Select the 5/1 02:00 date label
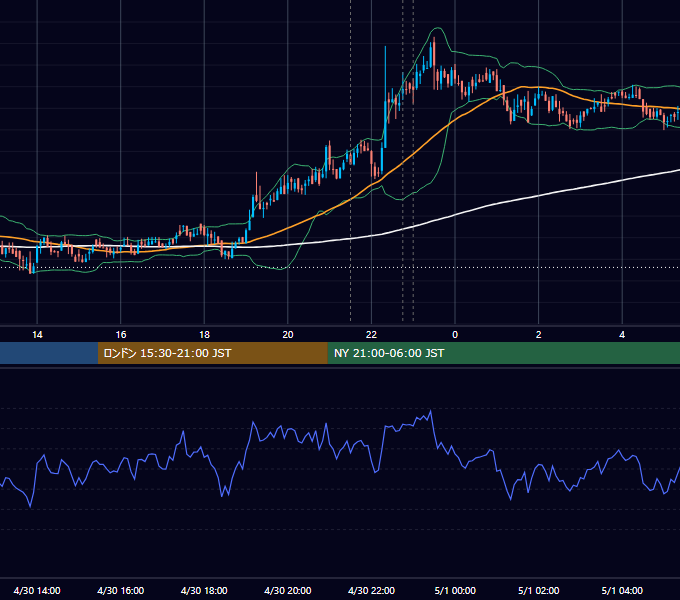This screenshot has width=680, height=600. [539, 590]
